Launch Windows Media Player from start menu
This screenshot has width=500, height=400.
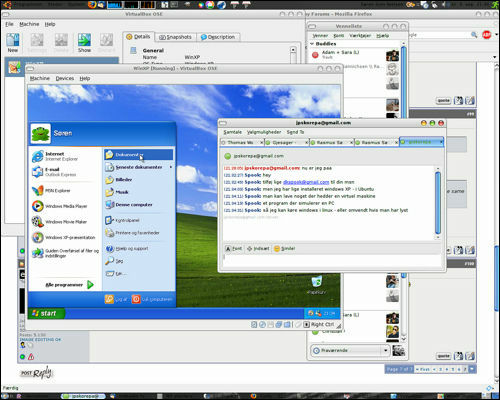[x=60, y=206]
